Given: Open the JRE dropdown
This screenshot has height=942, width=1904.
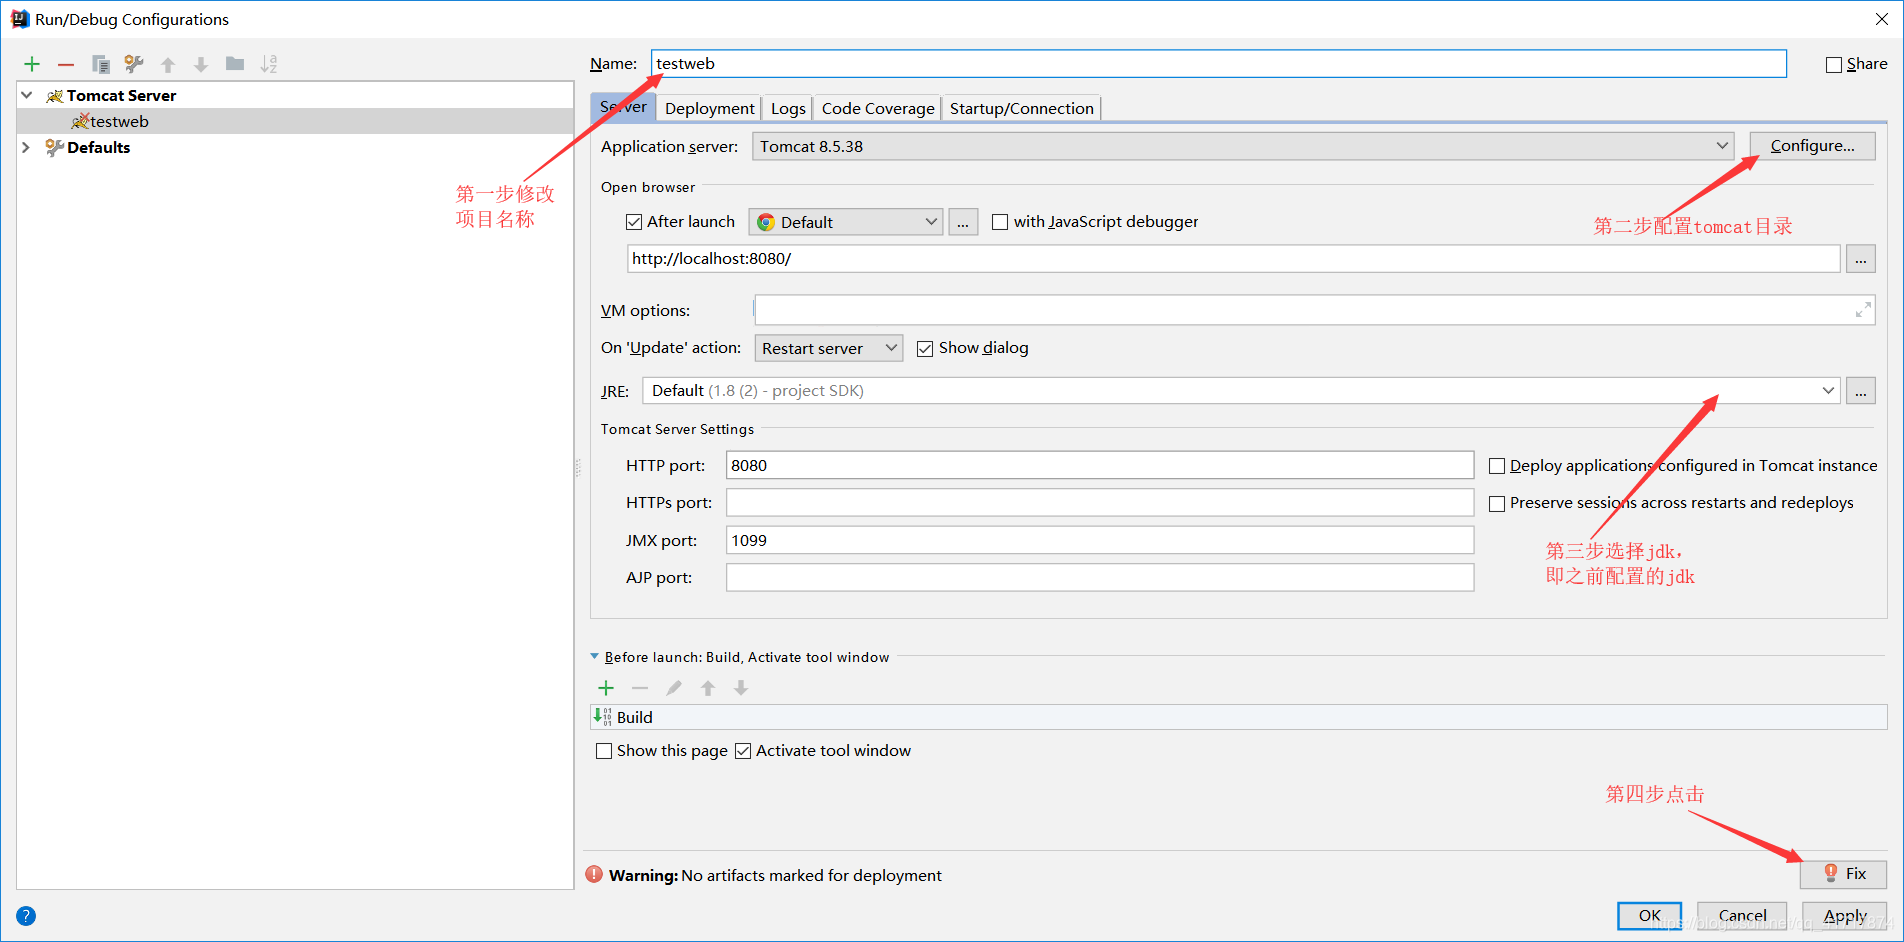Looking at the screenshot, I should [x=1241, y=391].
